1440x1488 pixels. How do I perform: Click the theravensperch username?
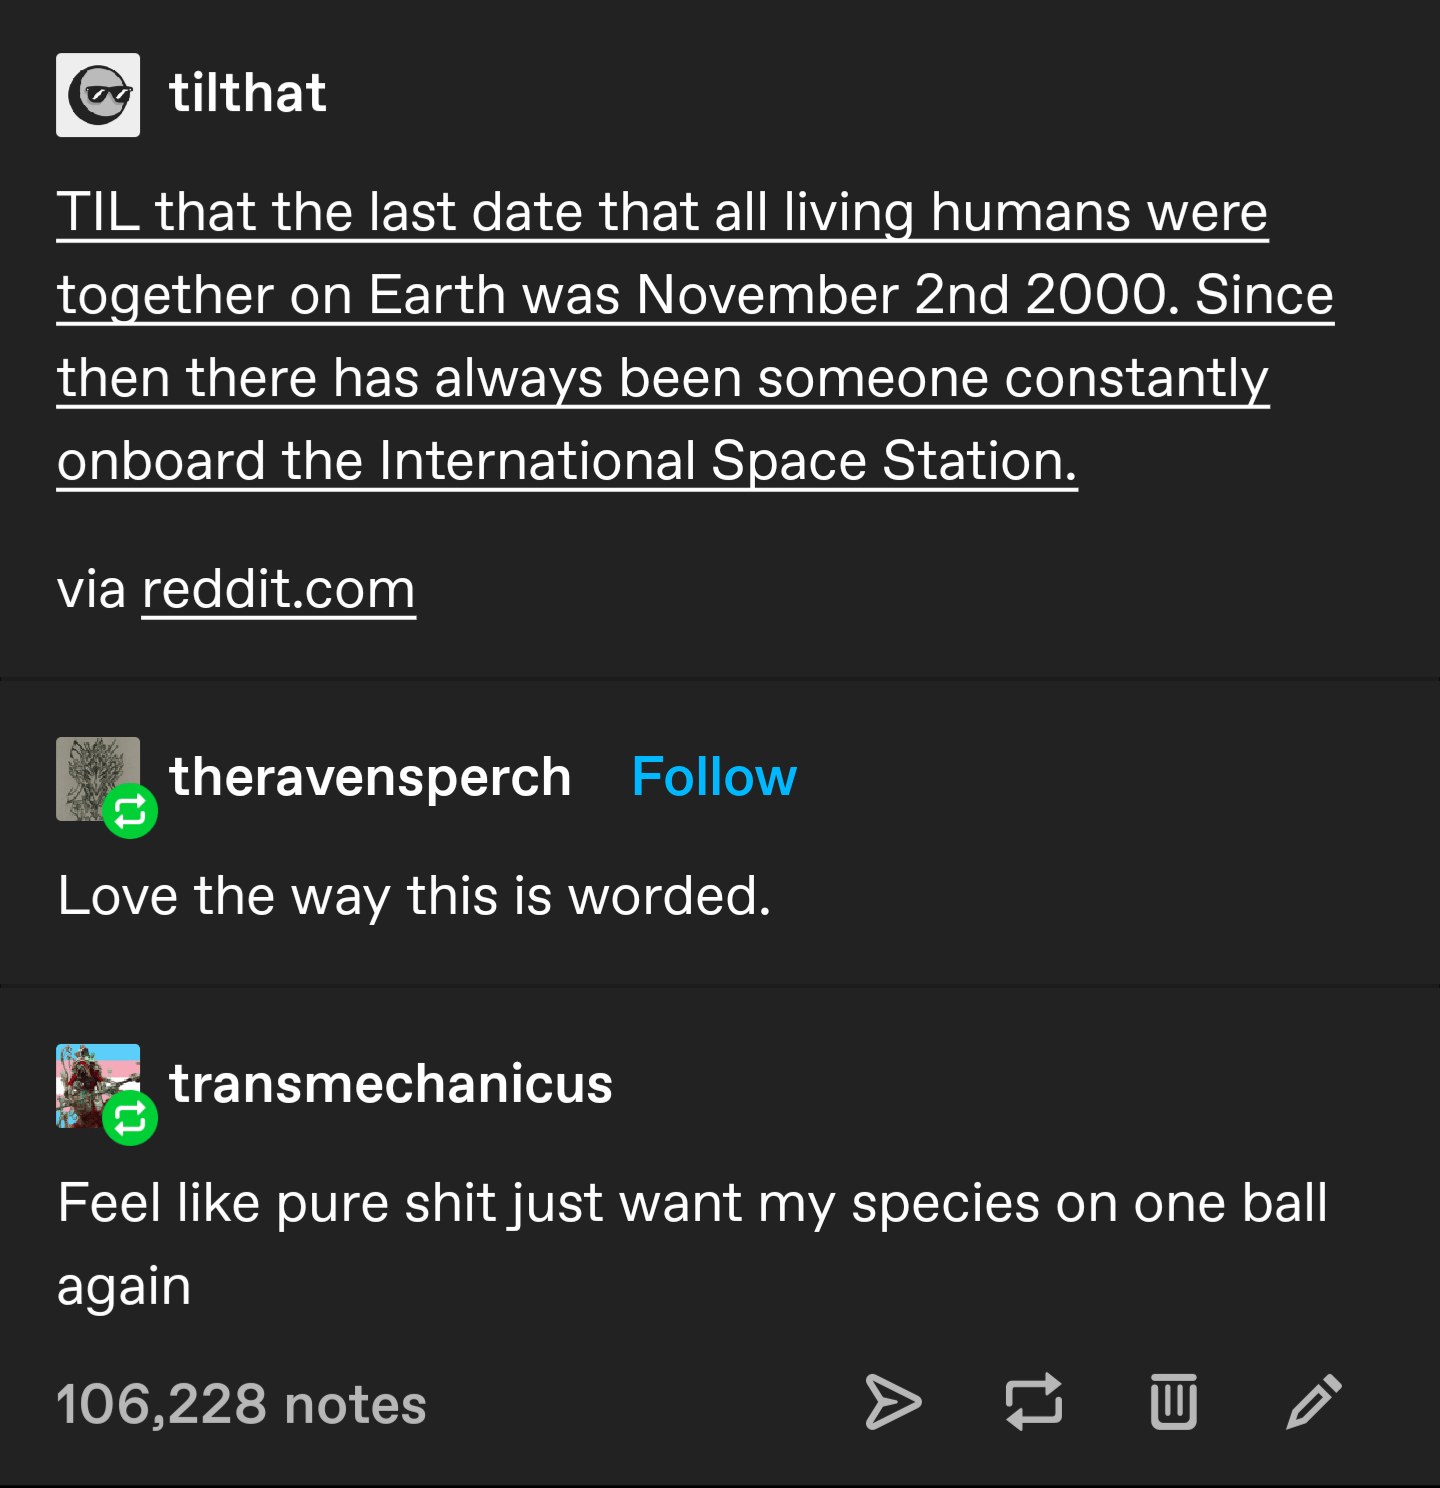pos(369,777)
